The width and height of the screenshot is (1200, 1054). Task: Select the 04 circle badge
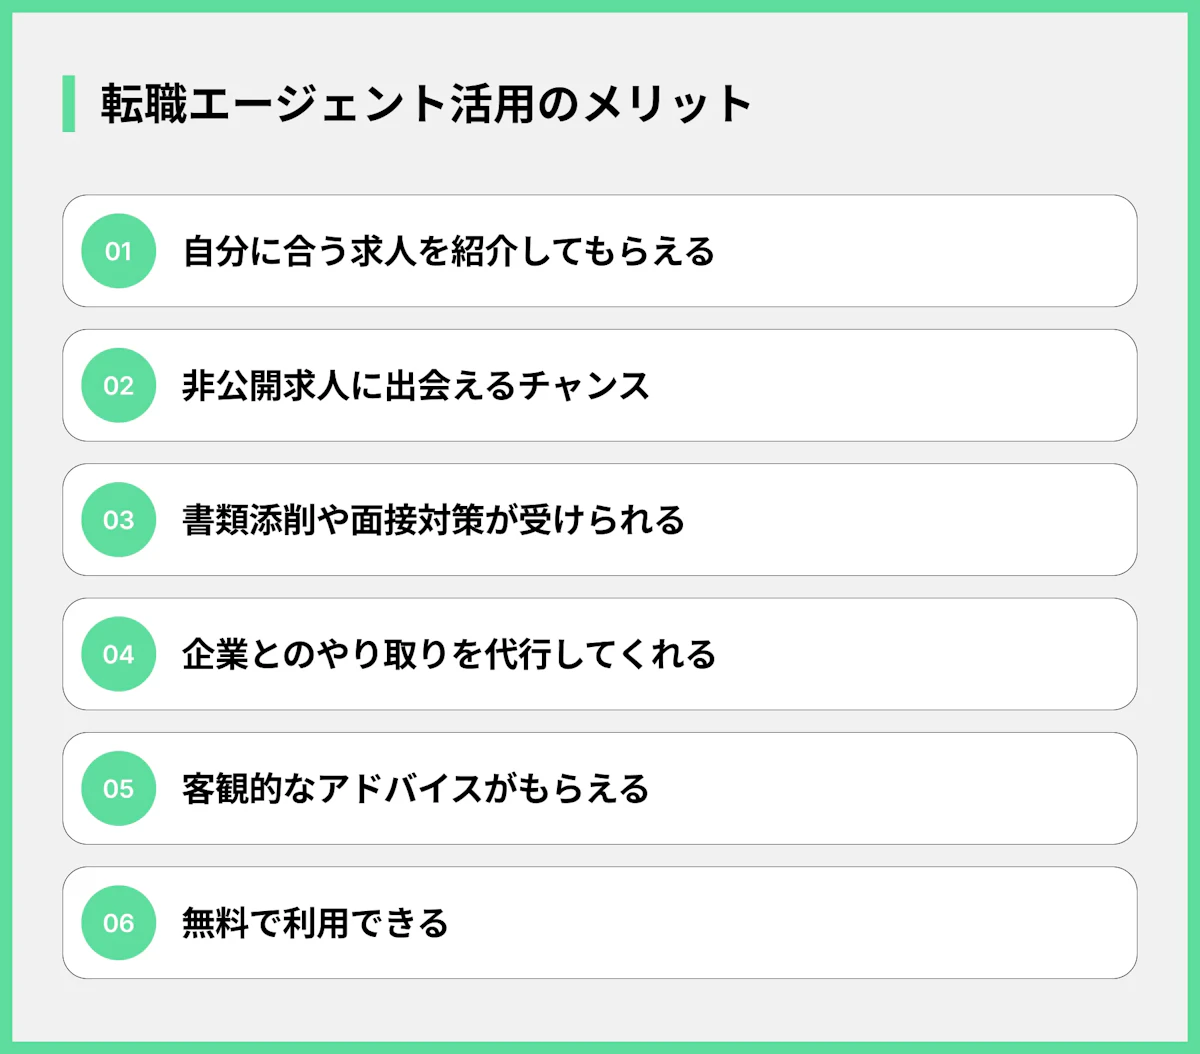(118, 654)
